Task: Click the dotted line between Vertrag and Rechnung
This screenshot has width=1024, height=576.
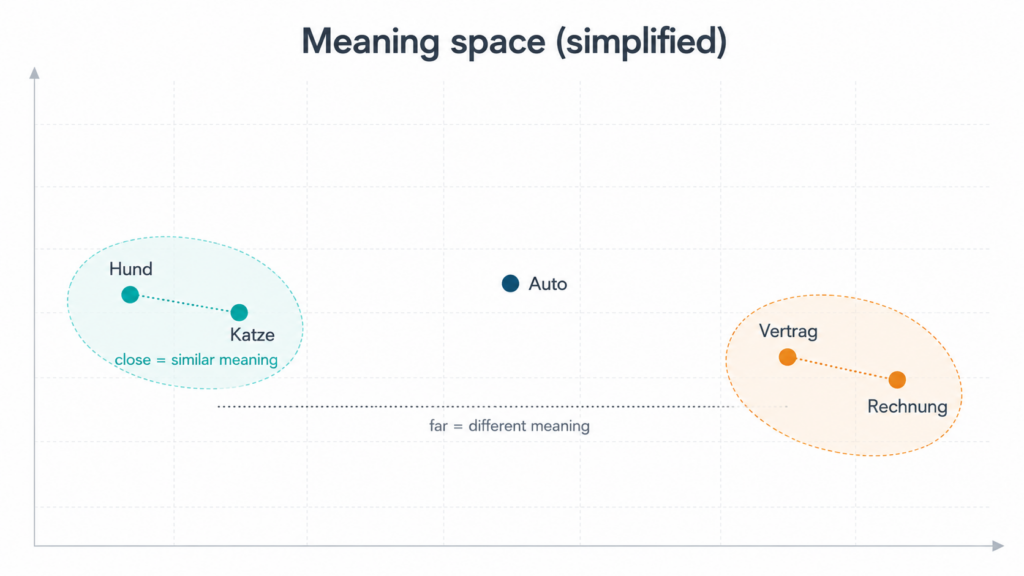Action: (842, 368)
